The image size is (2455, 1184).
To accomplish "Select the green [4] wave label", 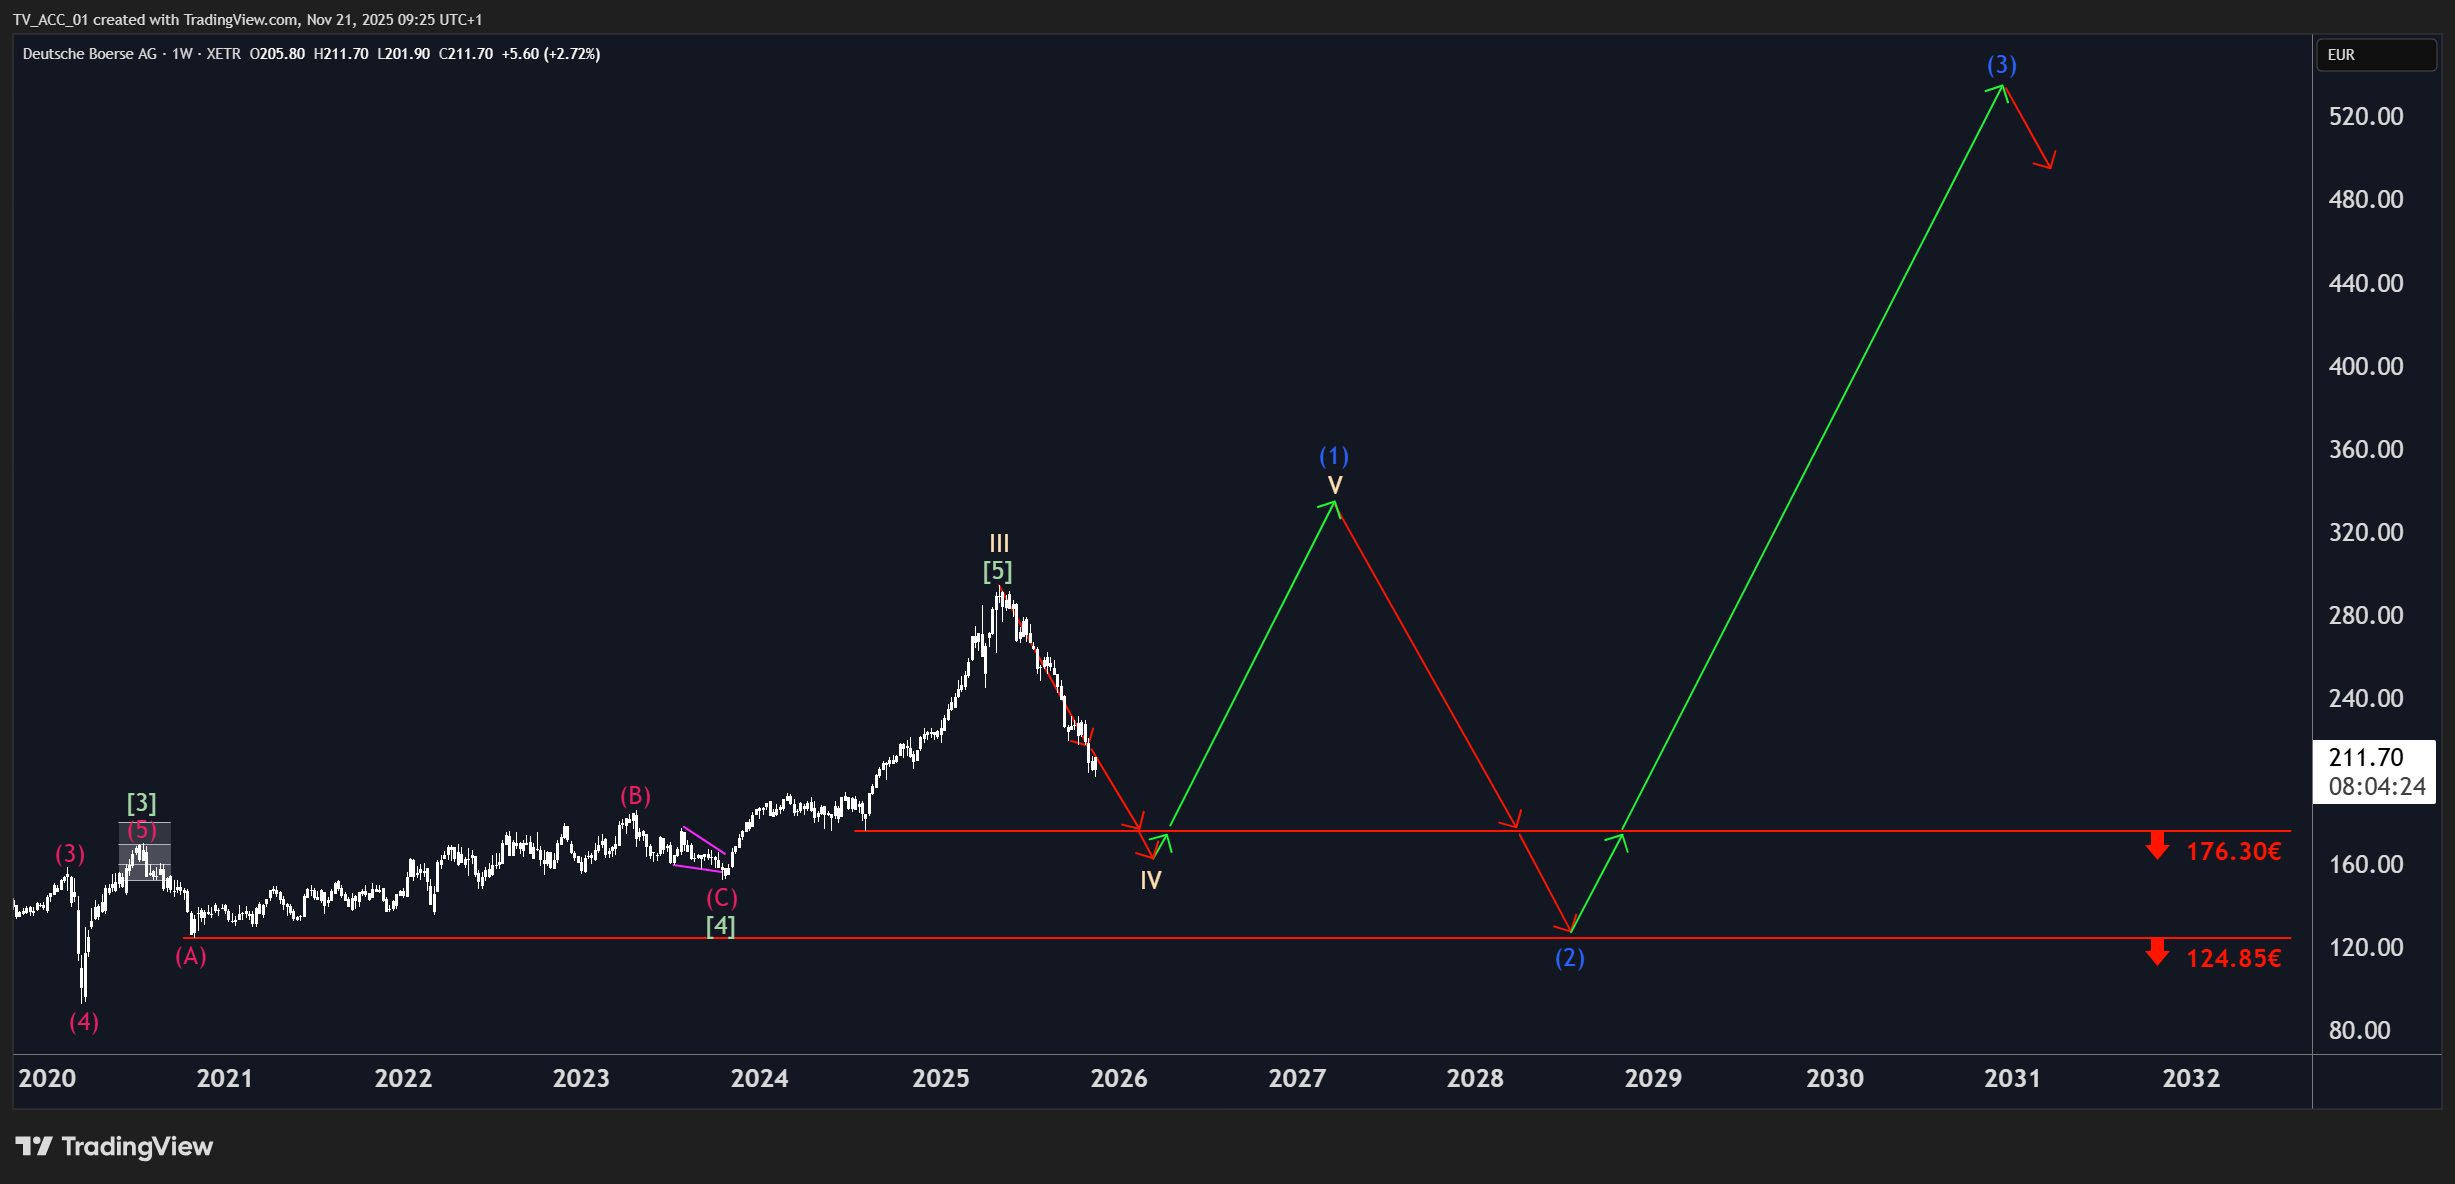I will click(x=720, y=926).
